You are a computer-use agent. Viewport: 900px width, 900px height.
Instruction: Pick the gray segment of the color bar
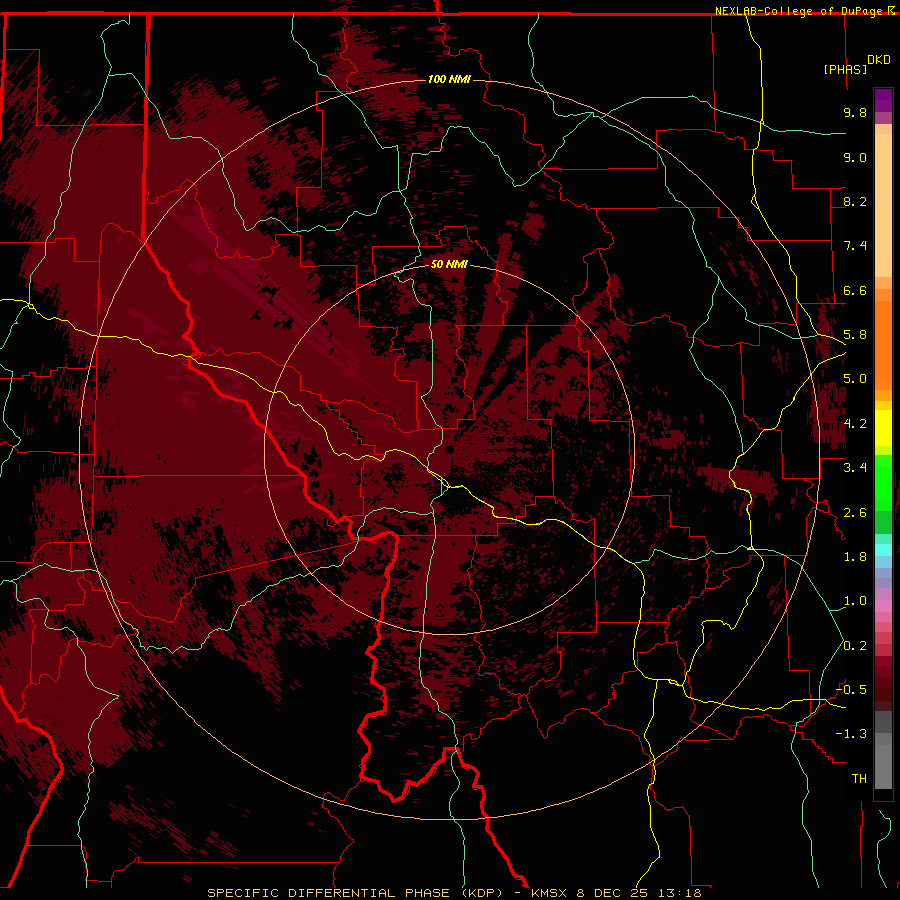(x=883, y=761)
